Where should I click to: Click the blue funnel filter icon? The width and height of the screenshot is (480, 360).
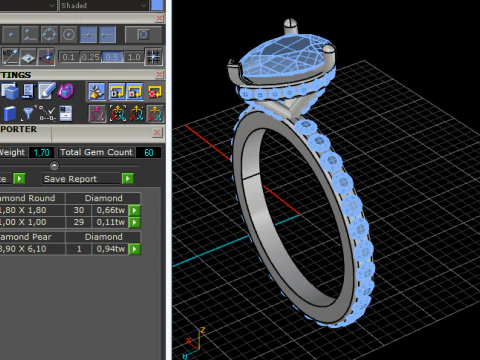coord(28,114)
